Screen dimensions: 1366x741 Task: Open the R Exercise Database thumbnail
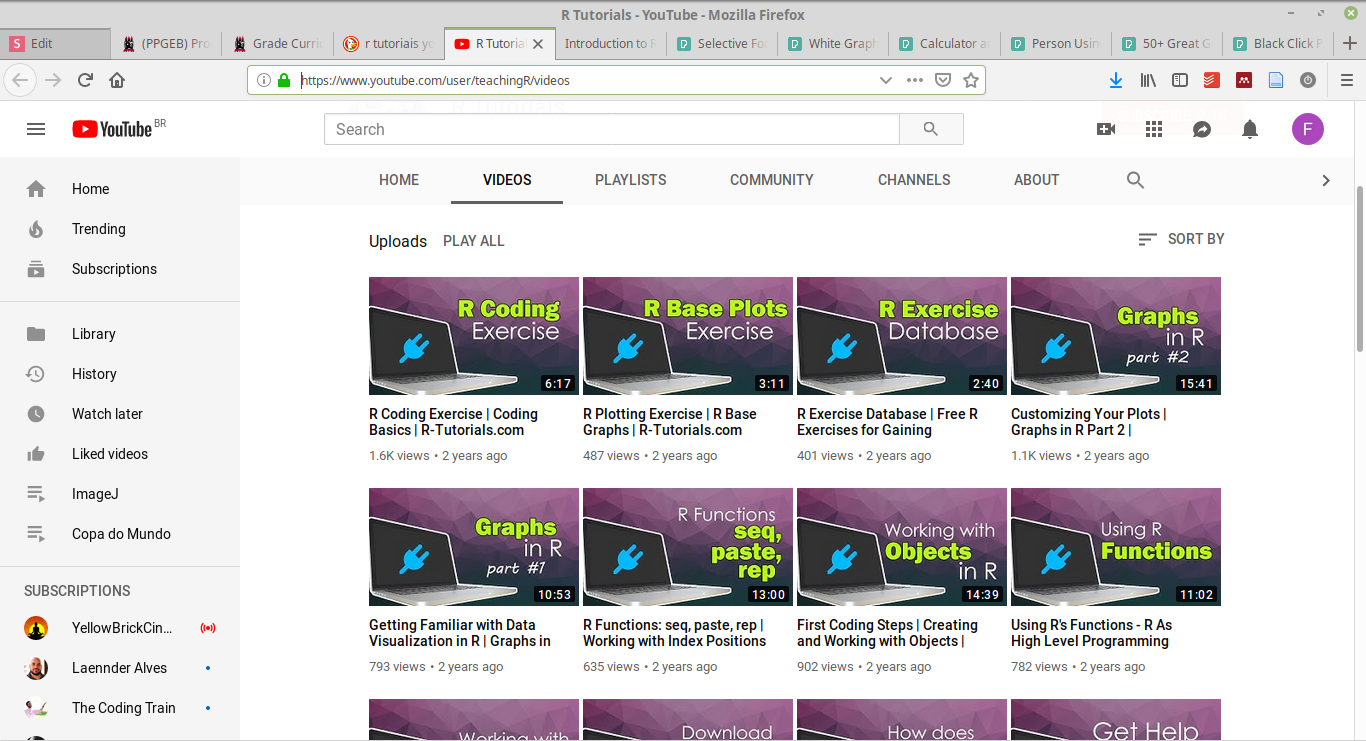click(902, 336)
